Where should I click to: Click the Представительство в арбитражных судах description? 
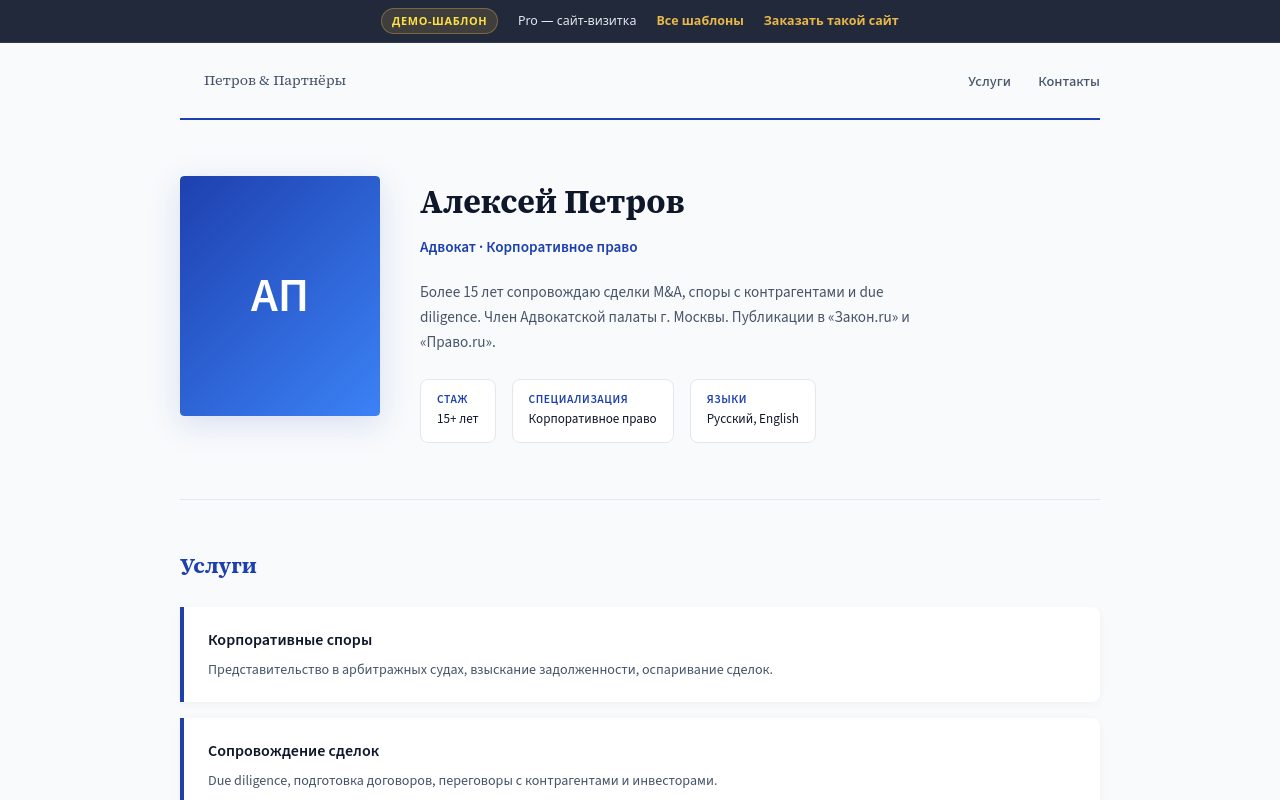[490, 670]
